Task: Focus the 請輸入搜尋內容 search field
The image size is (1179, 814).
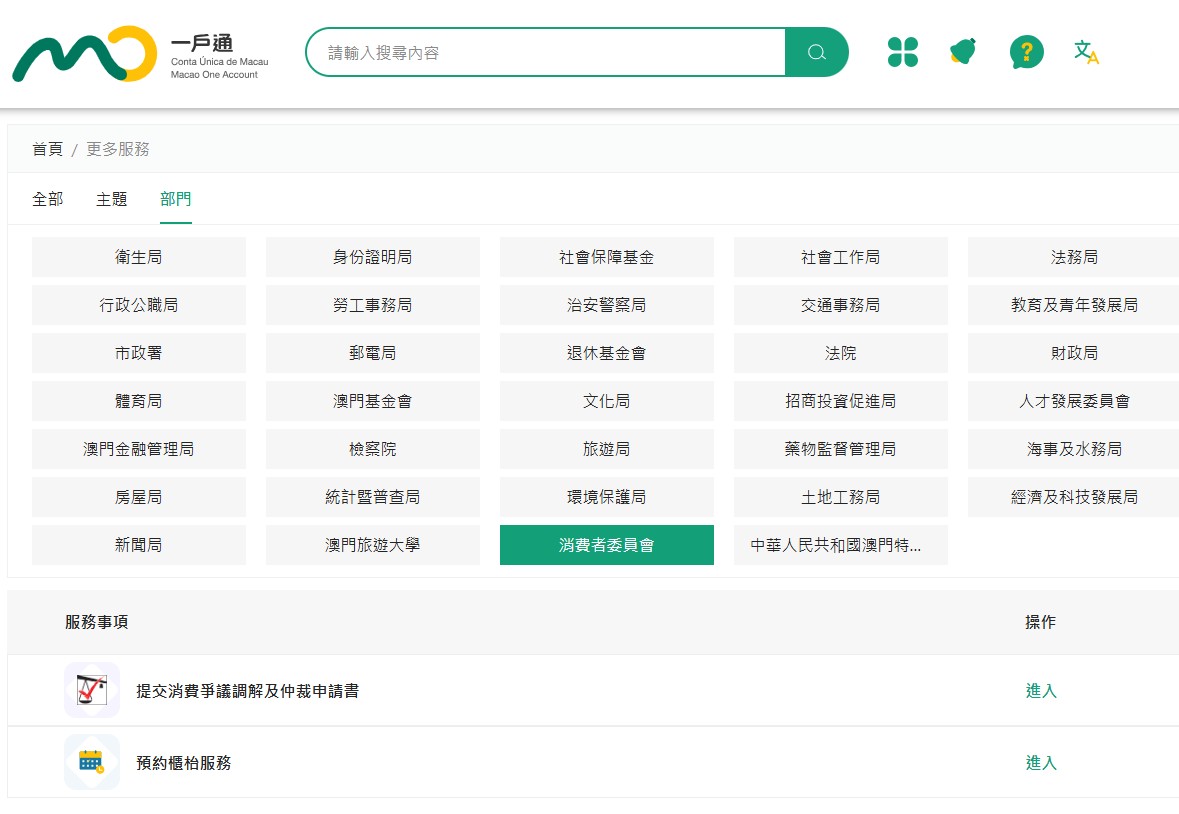Action: click(545, 52)
